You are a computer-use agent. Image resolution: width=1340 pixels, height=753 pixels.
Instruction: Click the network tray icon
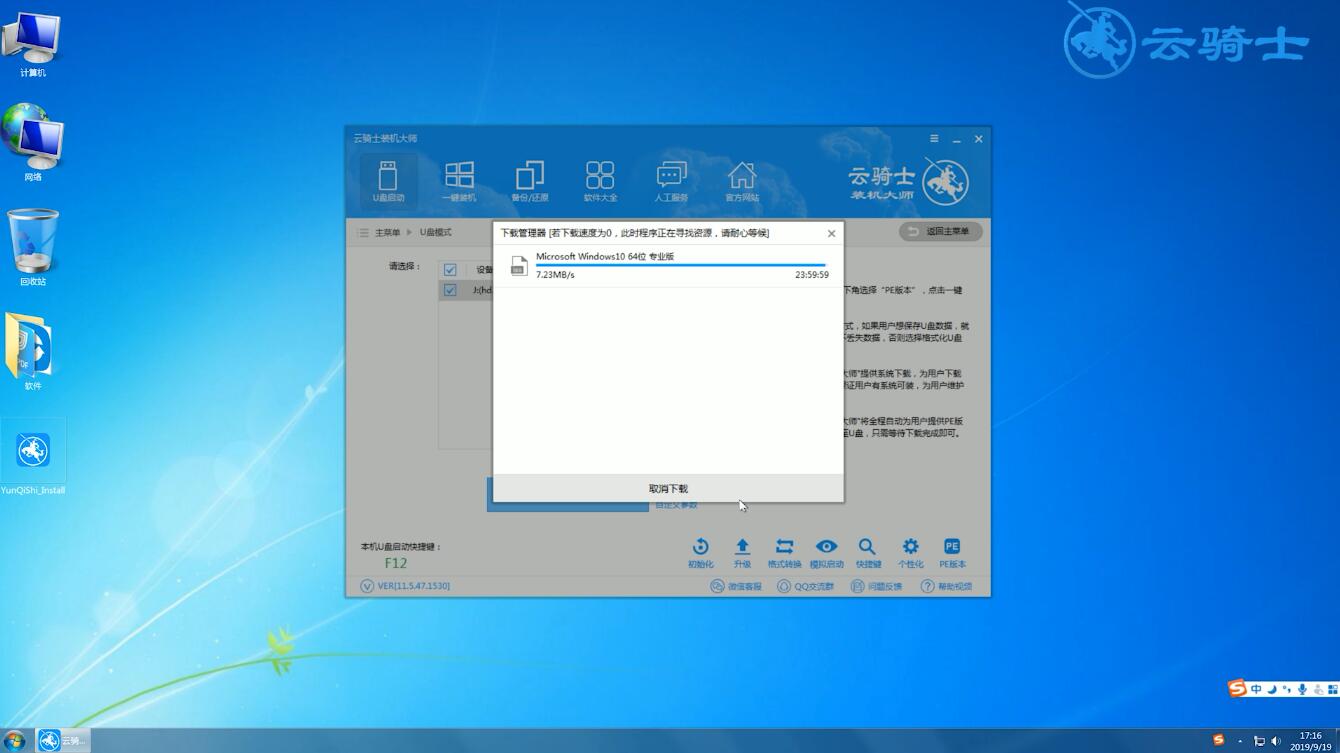pyautogui.click(x=1259, y=741)
